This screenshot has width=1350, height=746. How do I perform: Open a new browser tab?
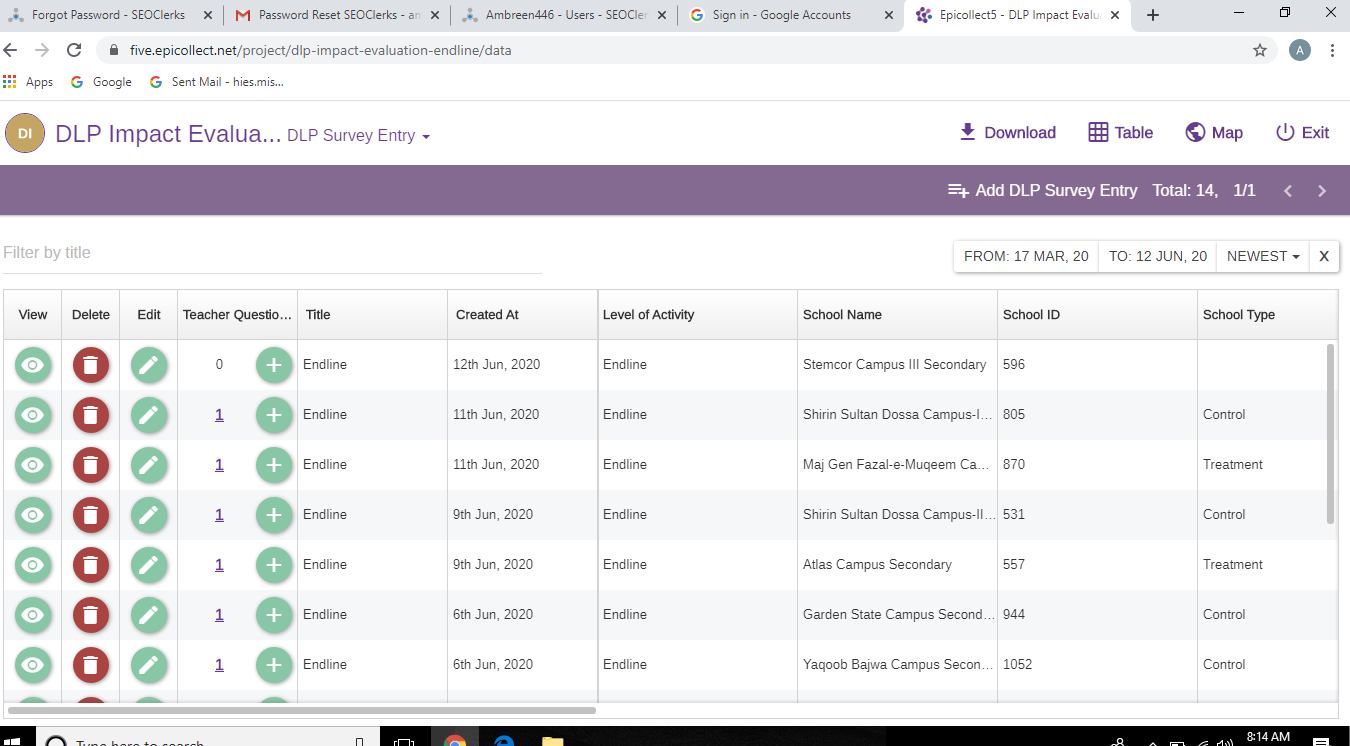click(x=1153, y=15)
